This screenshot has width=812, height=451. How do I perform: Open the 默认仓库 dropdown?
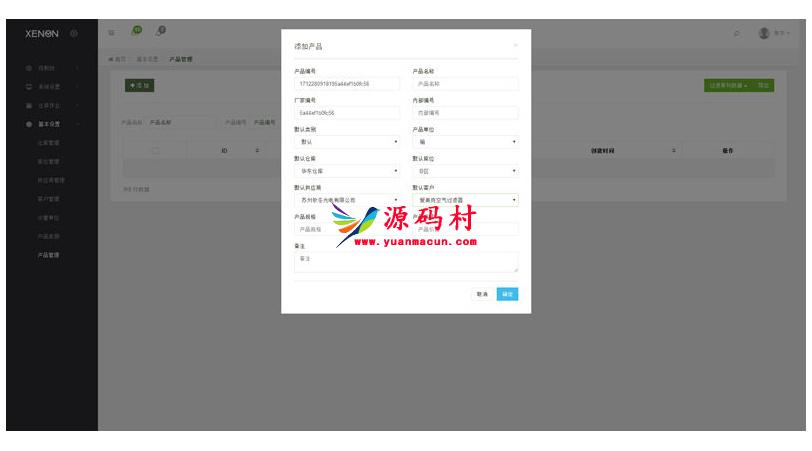tap(346, 171)
